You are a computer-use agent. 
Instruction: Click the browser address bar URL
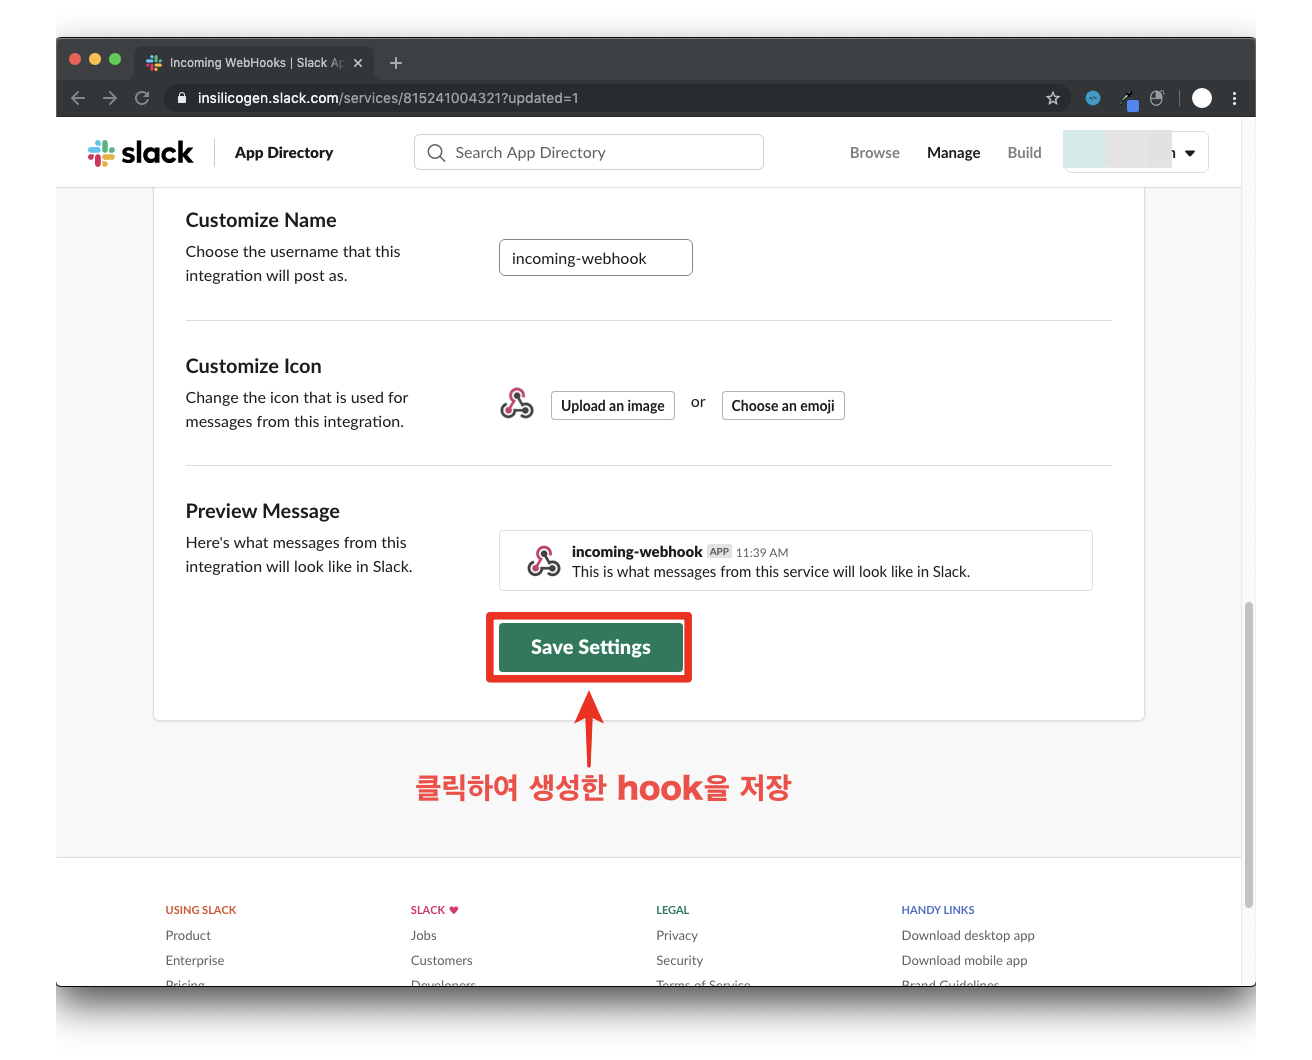coord(388,98)
